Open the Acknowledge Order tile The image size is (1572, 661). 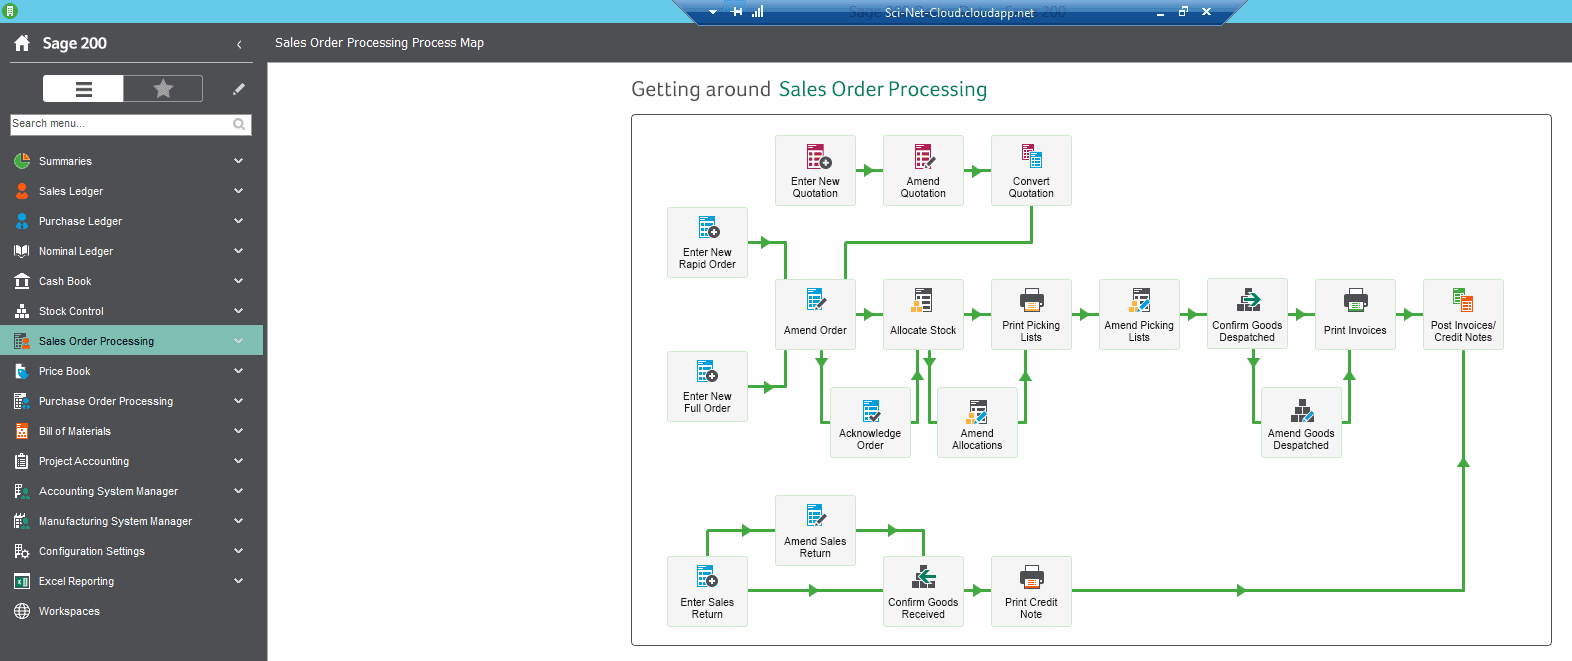tap(870, 422)
